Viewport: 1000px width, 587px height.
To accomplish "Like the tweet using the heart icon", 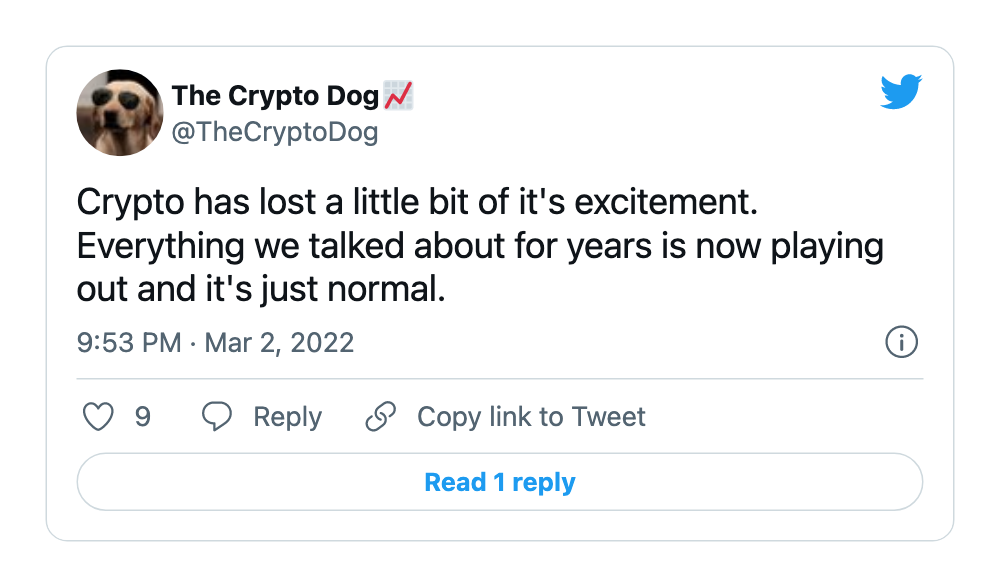I will click(x=98, y=416).
